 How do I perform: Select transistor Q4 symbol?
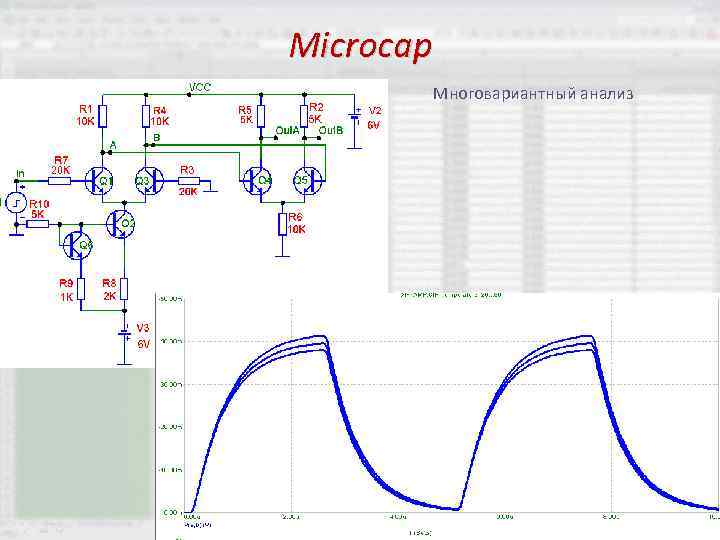[x=257, y=181]
